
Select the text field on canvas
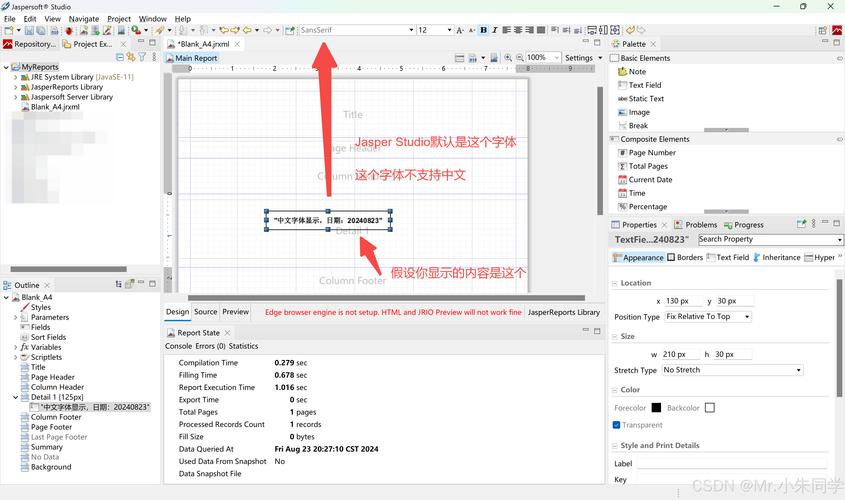[328, 220]
